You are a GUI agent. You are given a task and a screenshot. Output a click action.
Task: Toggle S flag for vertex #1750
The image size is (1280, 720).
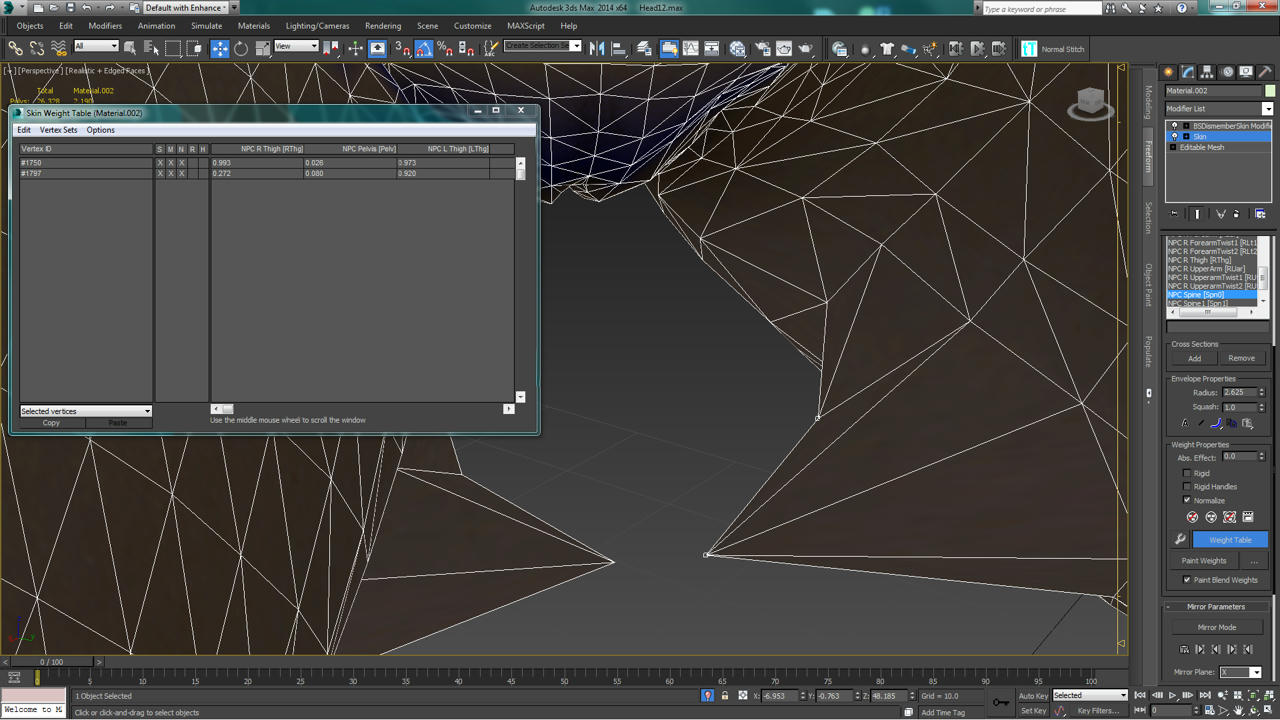(159, 162)
